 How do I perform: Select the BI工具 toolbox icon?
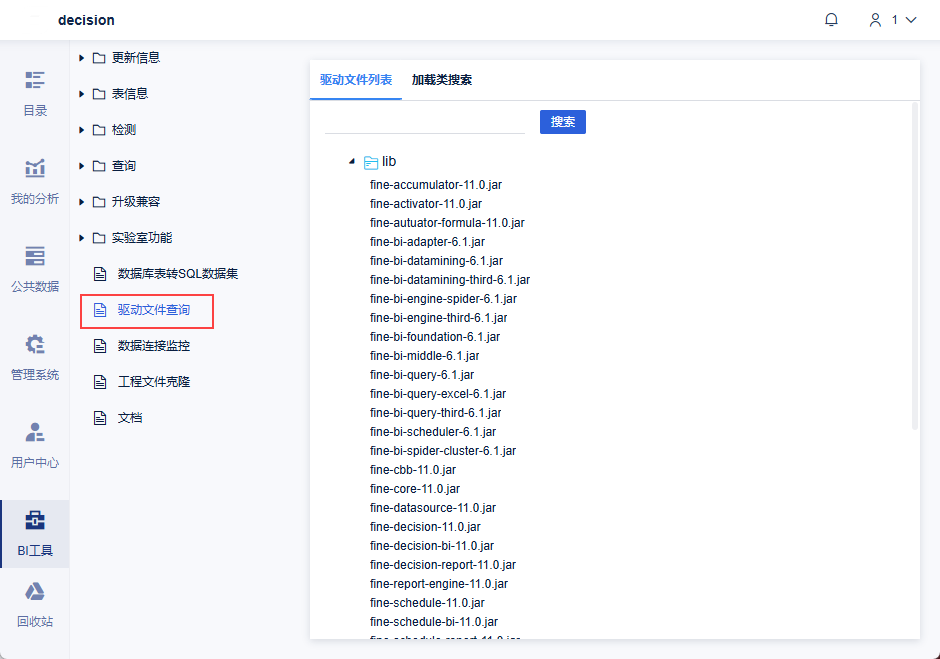click(35, 520)
